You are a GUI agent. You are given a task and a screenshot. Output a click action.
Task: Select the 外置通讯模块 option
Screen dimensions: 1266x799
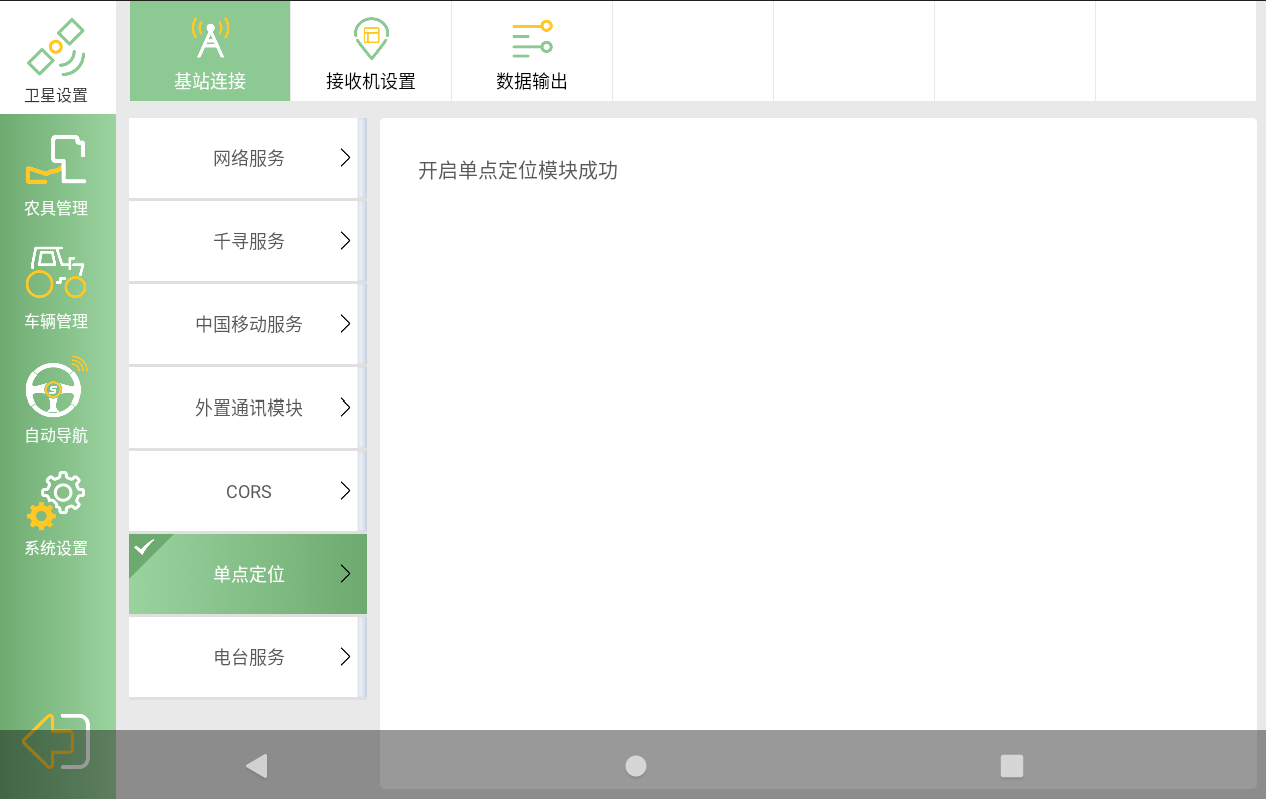click(x=248, y=408)
